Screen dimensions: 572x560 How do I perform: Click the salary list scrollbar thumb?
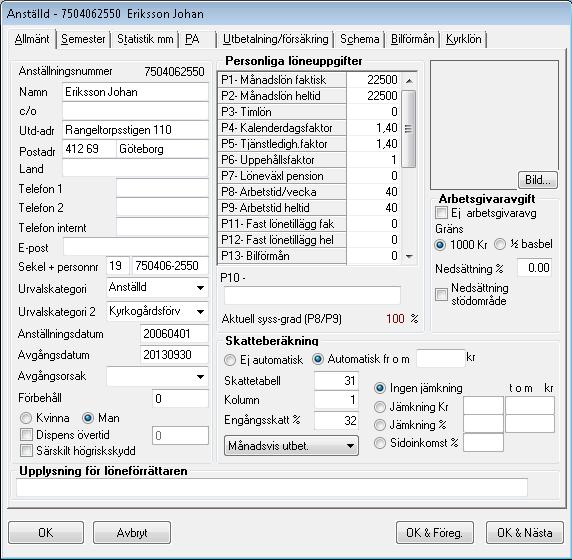coord(409,129)
